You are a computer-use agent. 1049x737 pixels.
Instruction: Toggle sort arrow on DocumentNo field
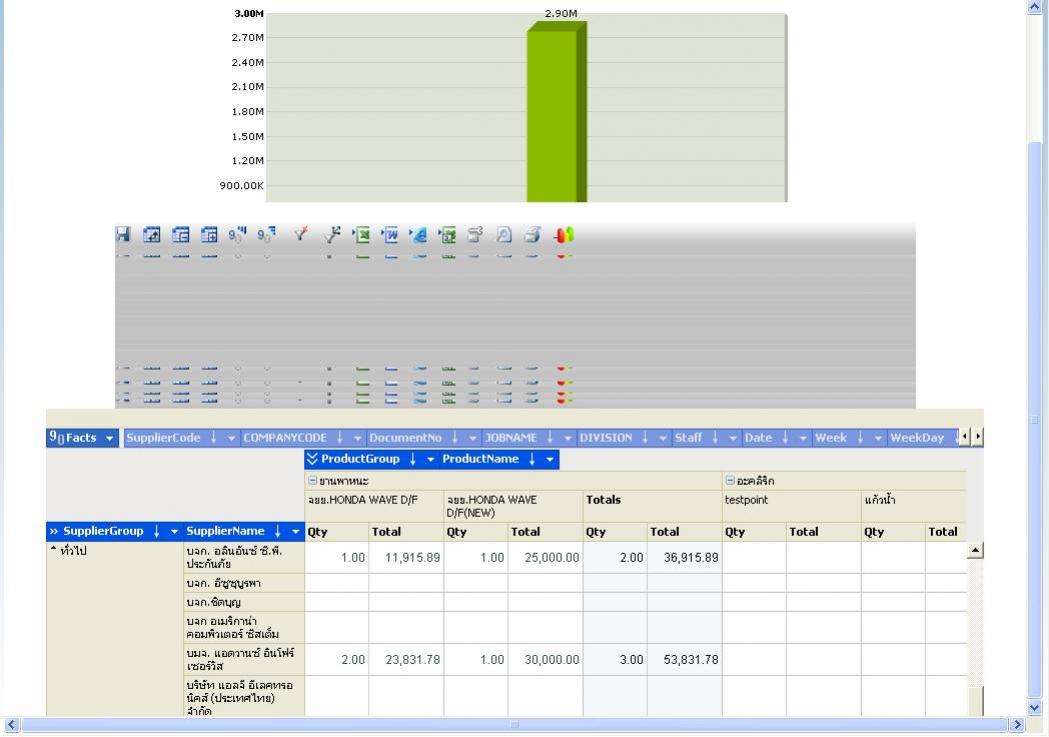[x=455, y=437]
